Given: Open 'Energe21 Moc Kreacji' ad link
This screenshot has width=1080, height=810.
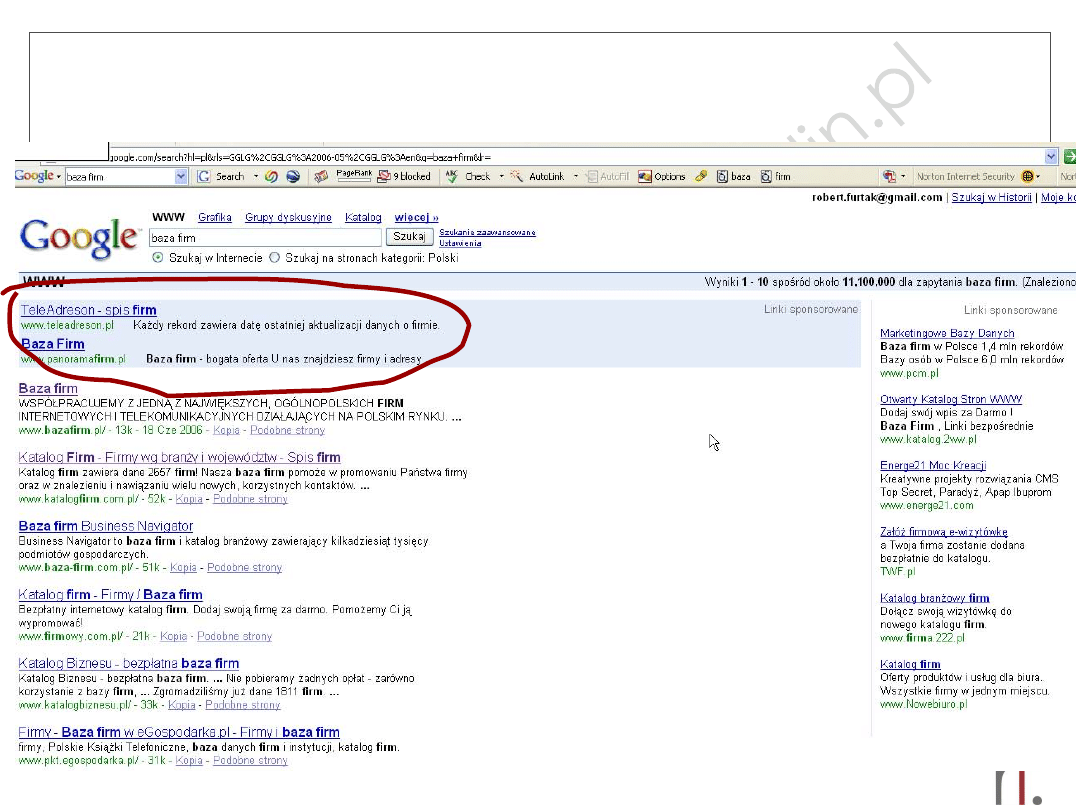Looking at the screenshot, I should (x=933, y=466).
